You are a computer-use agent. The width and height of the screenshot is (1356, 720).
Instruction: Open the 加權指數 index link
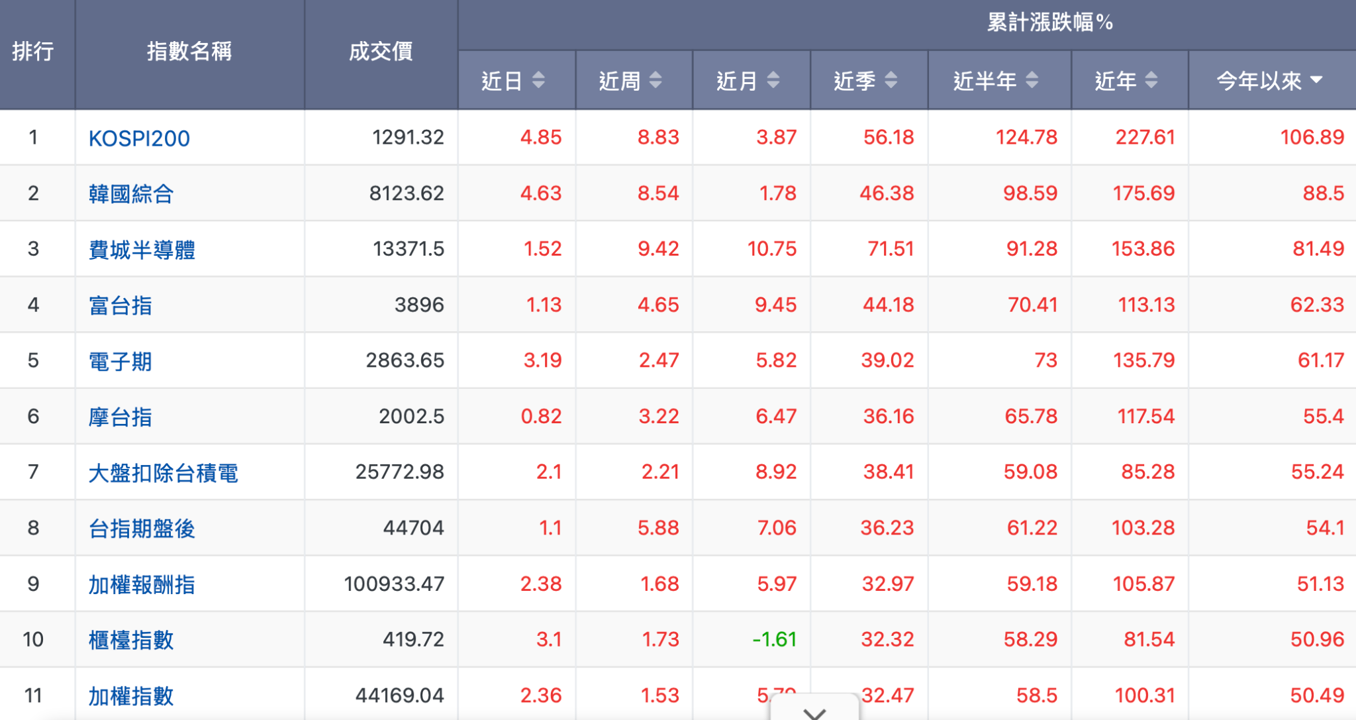tap(131, 696)
